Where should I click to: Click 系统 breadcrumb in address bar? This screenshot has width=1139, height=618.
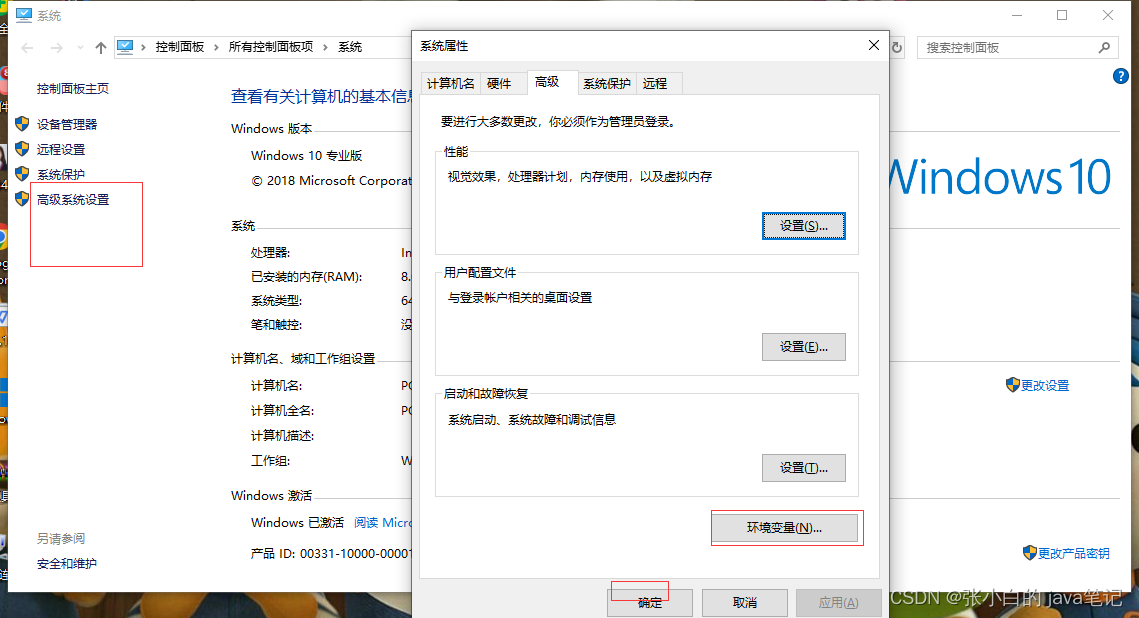coord(350,46)
